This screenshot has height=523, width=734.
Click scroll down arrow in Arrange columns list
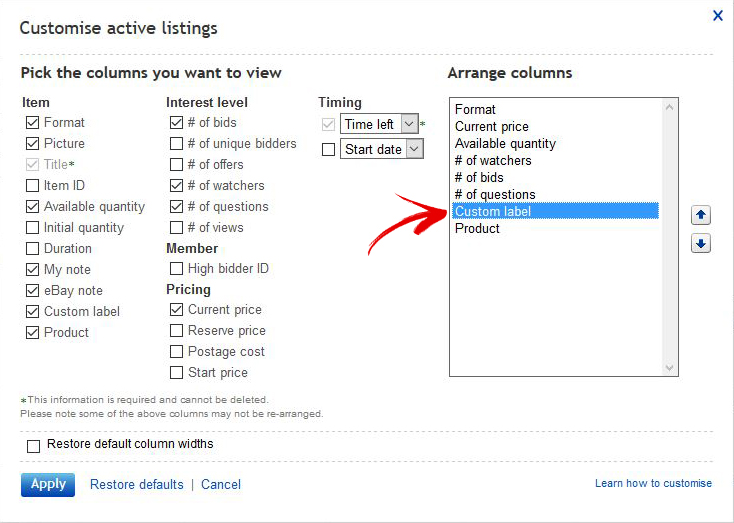point(669,368)
